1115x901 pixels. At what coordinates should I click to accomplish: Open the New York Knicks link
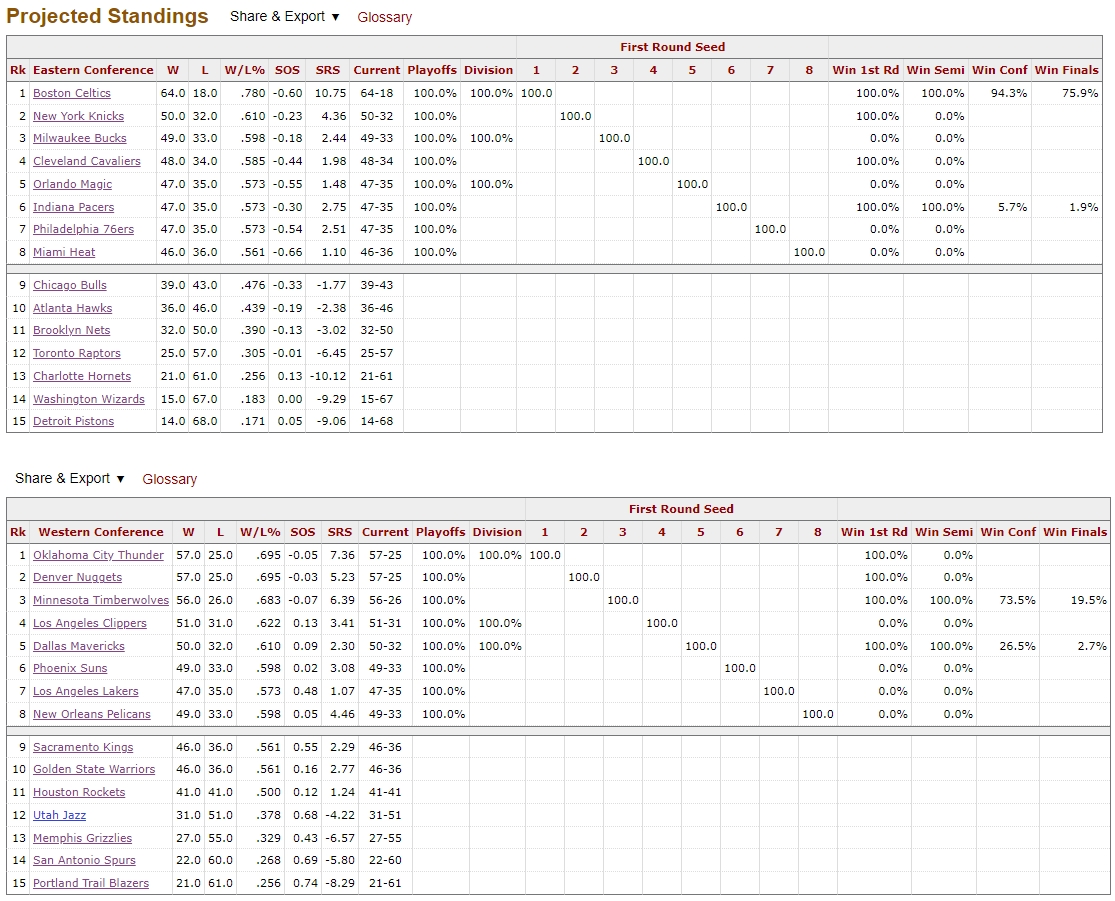[78, 116]
